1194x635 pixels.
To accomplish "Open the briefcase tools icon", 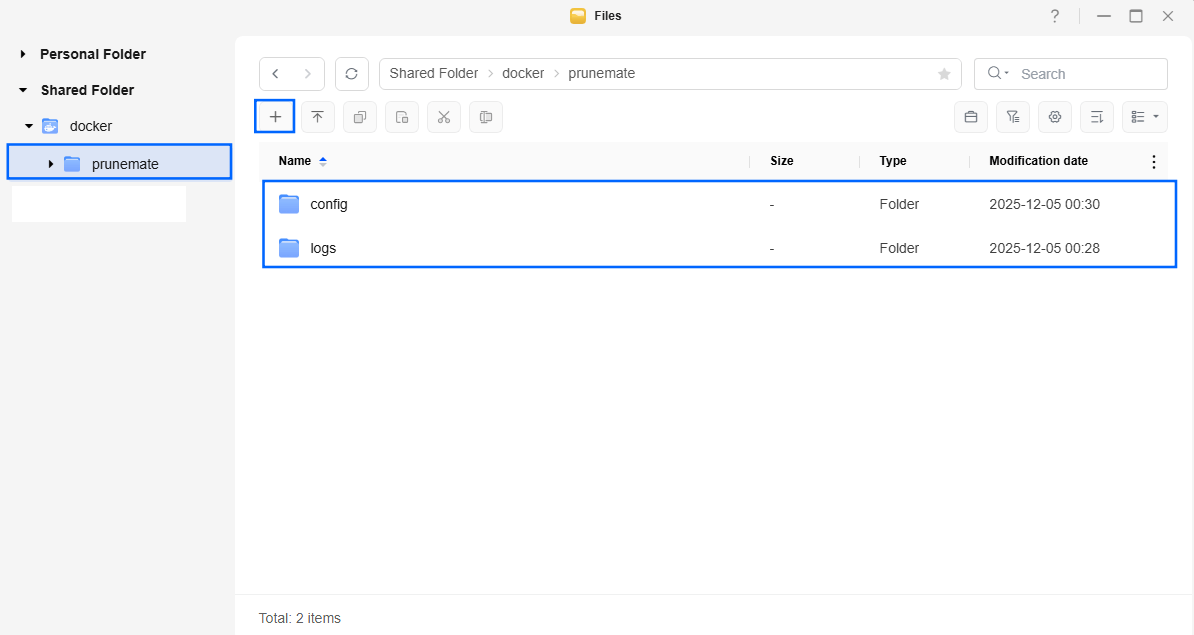I will (970, 117).
